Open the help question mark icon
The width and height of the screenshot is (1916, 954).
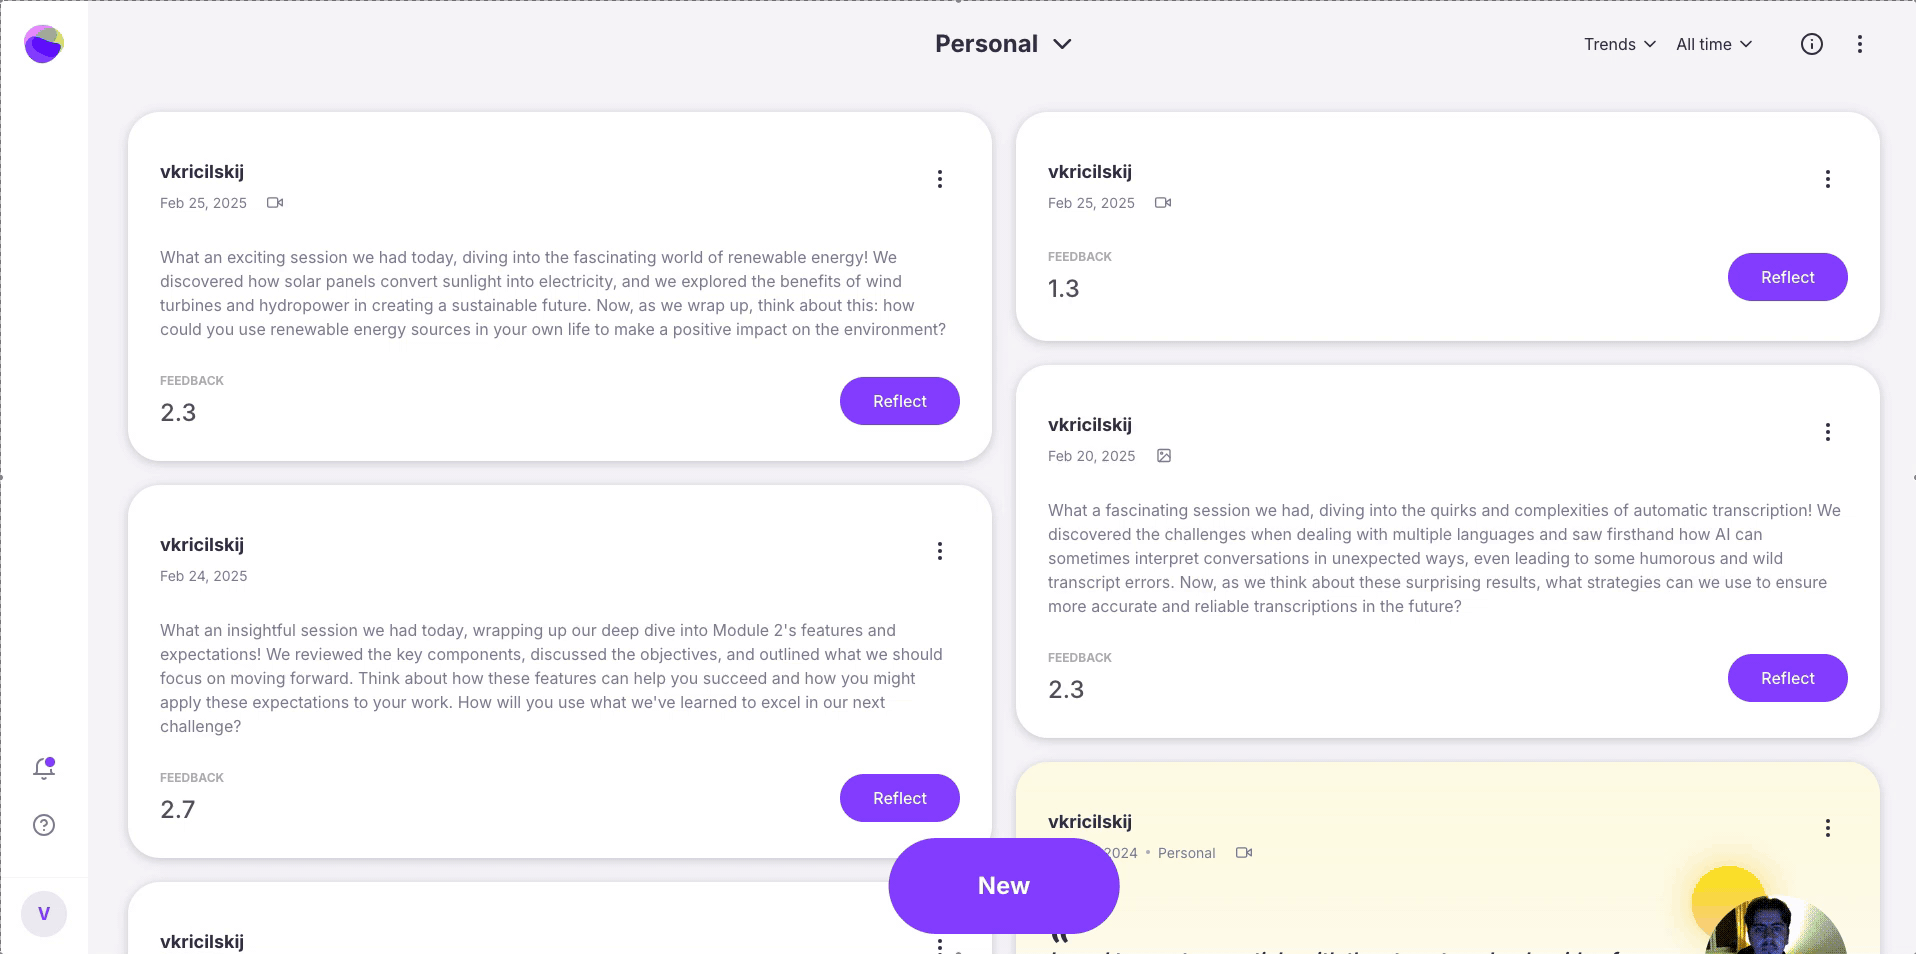point(44,825)
